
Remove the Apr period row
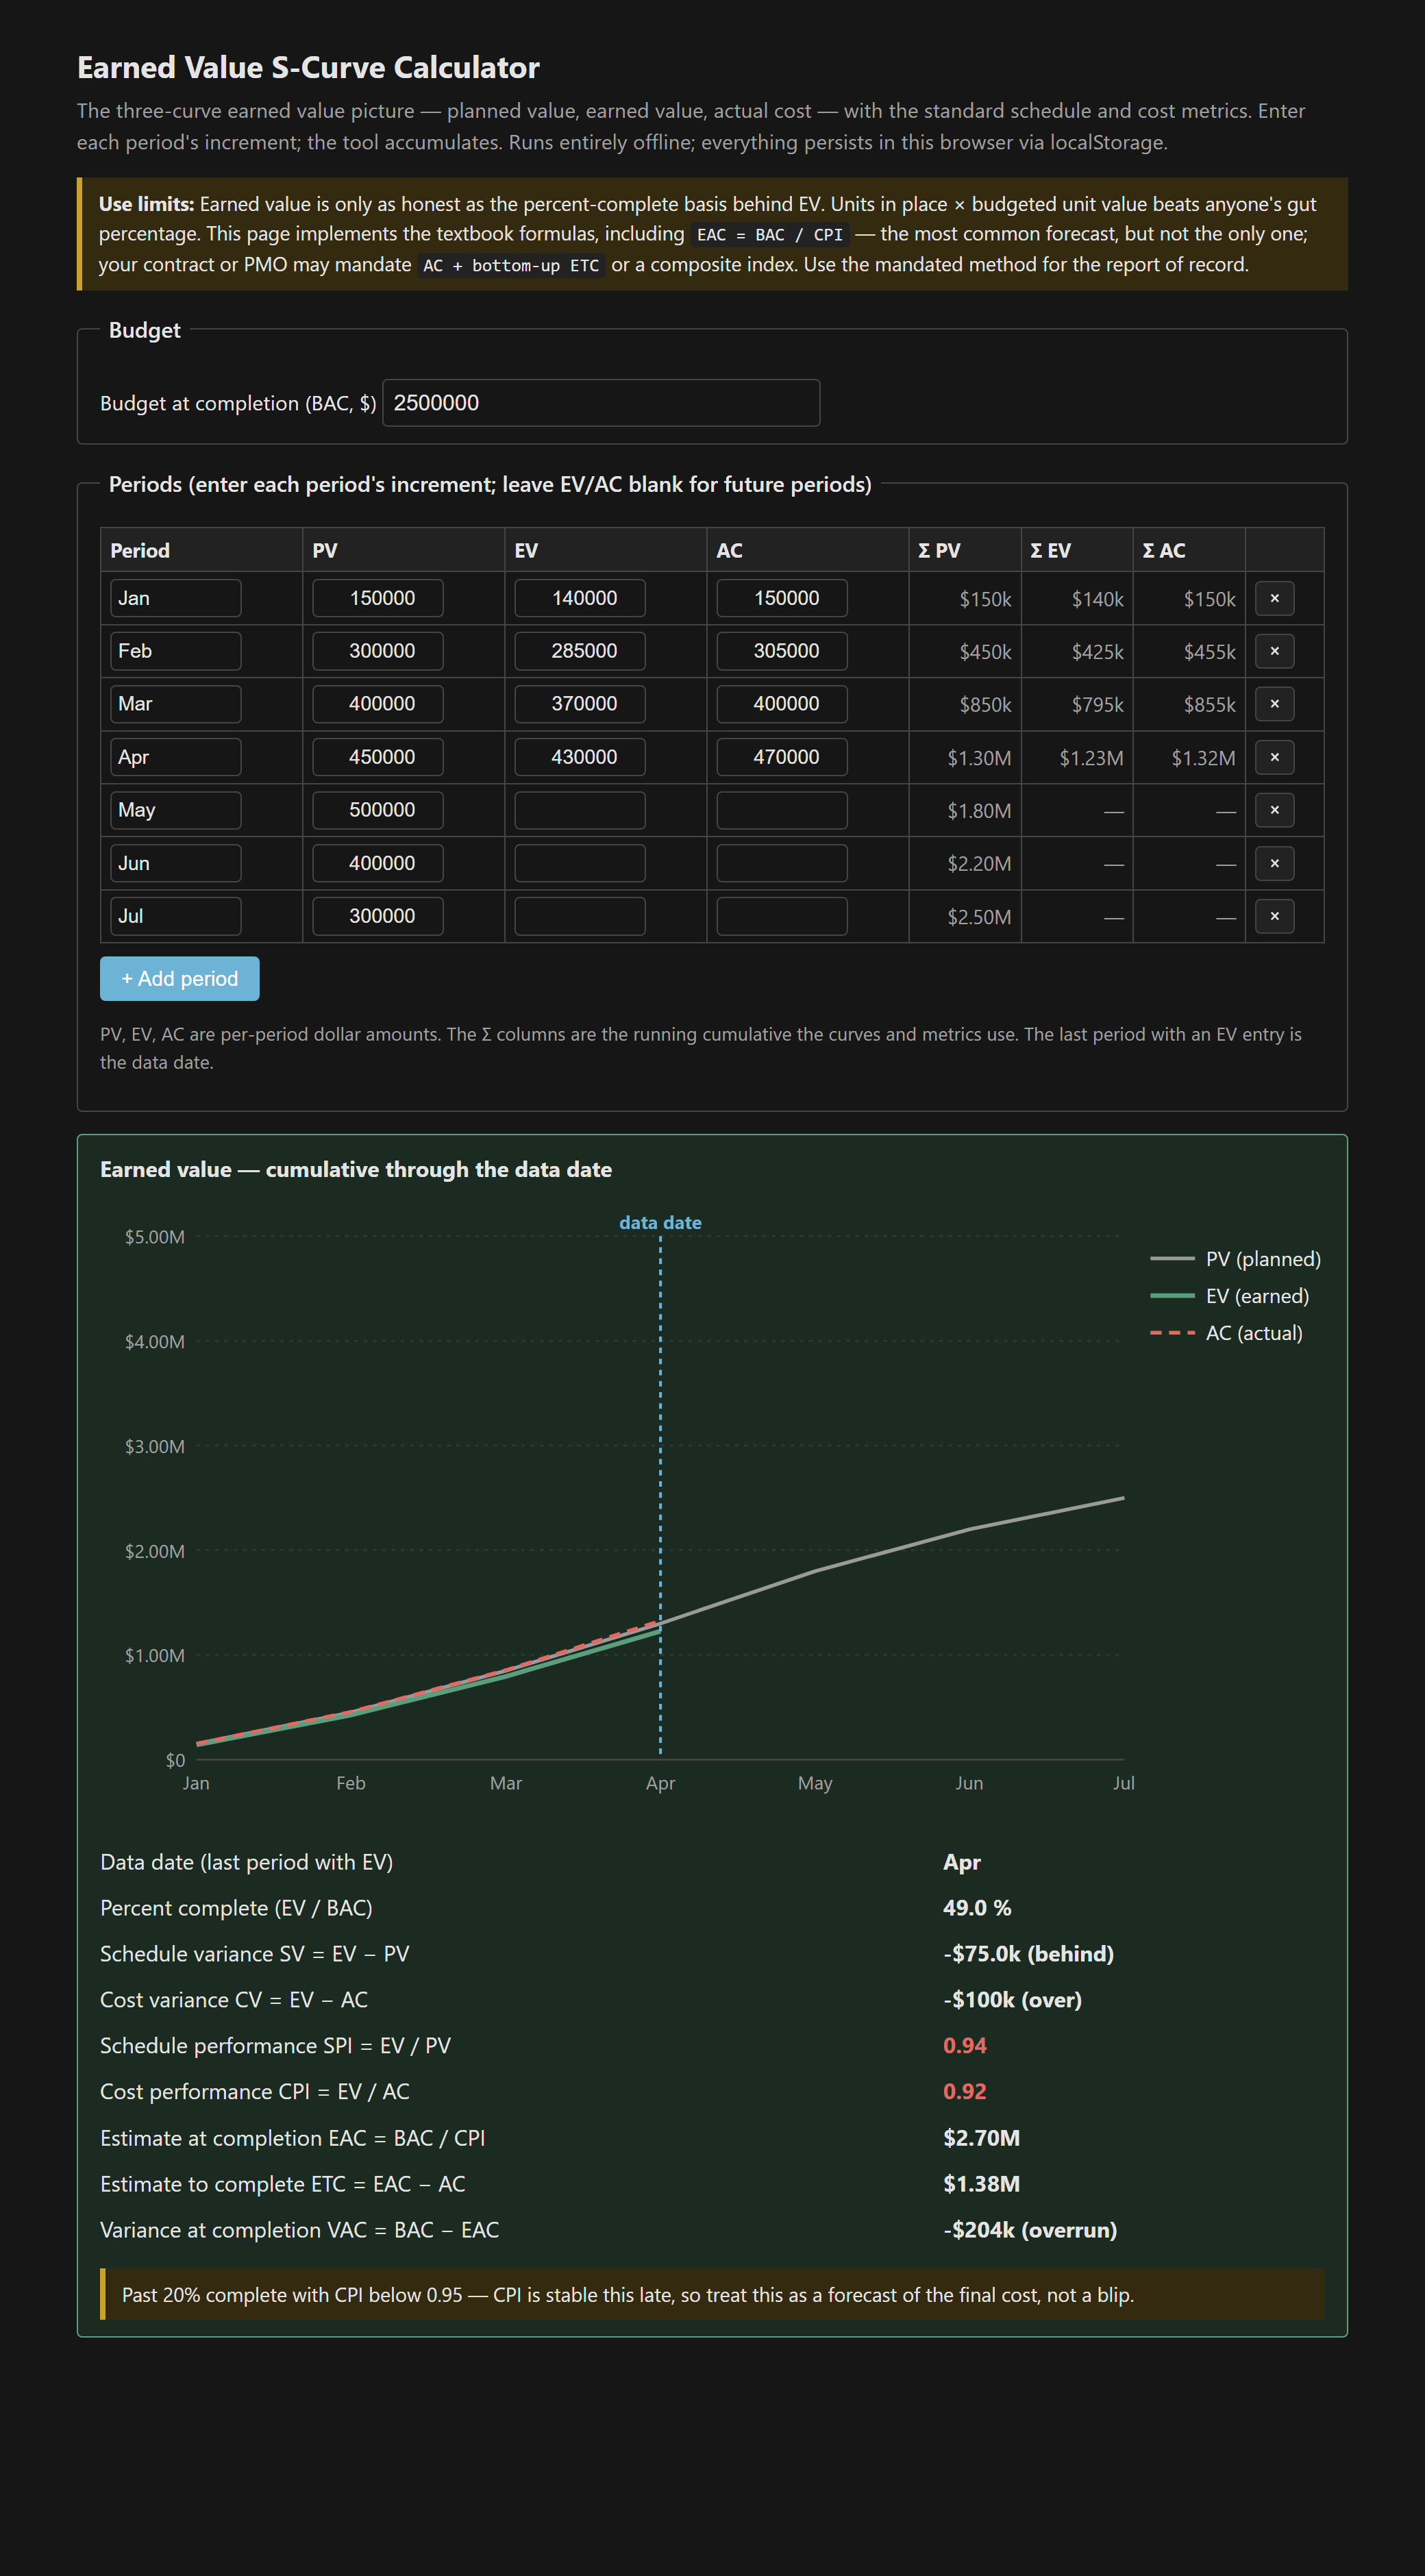[1274, 757]
